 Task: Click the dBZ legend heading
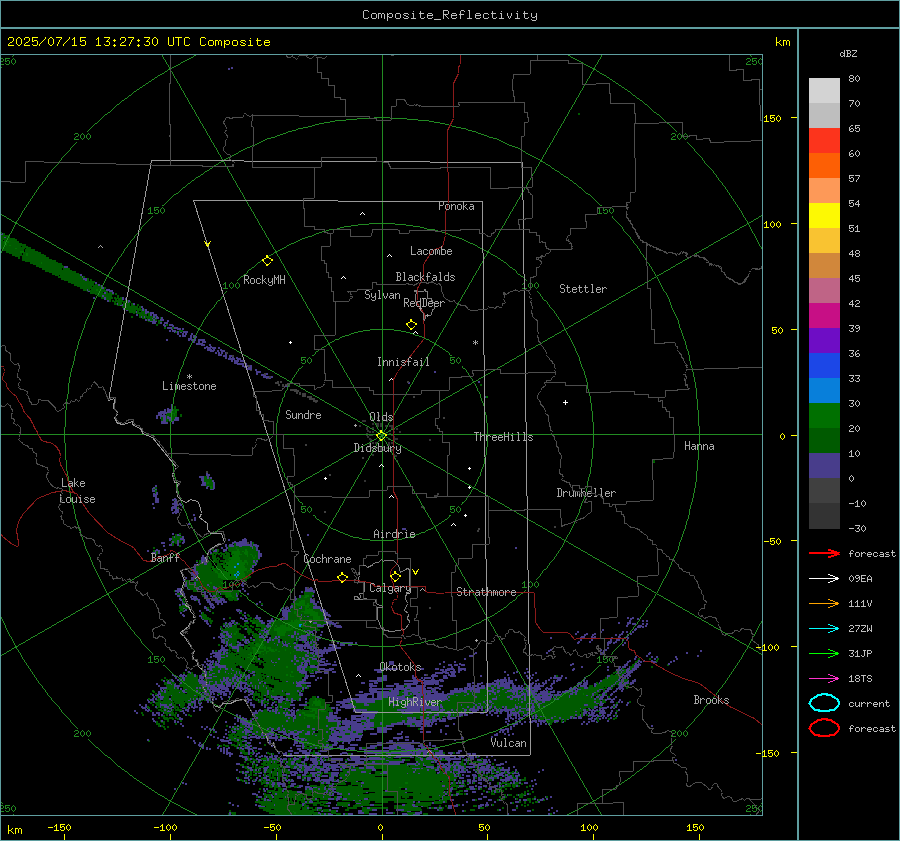(x=848, y=53)
